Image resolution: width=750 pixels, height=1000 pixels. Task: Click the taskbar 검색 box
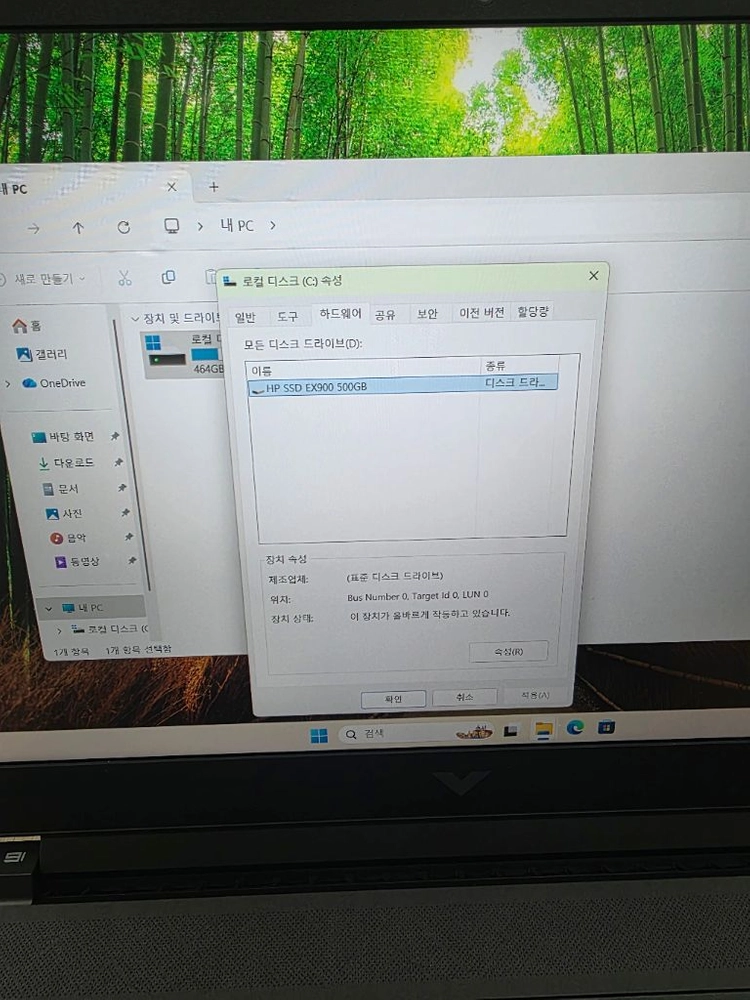(x=416, y=733)
